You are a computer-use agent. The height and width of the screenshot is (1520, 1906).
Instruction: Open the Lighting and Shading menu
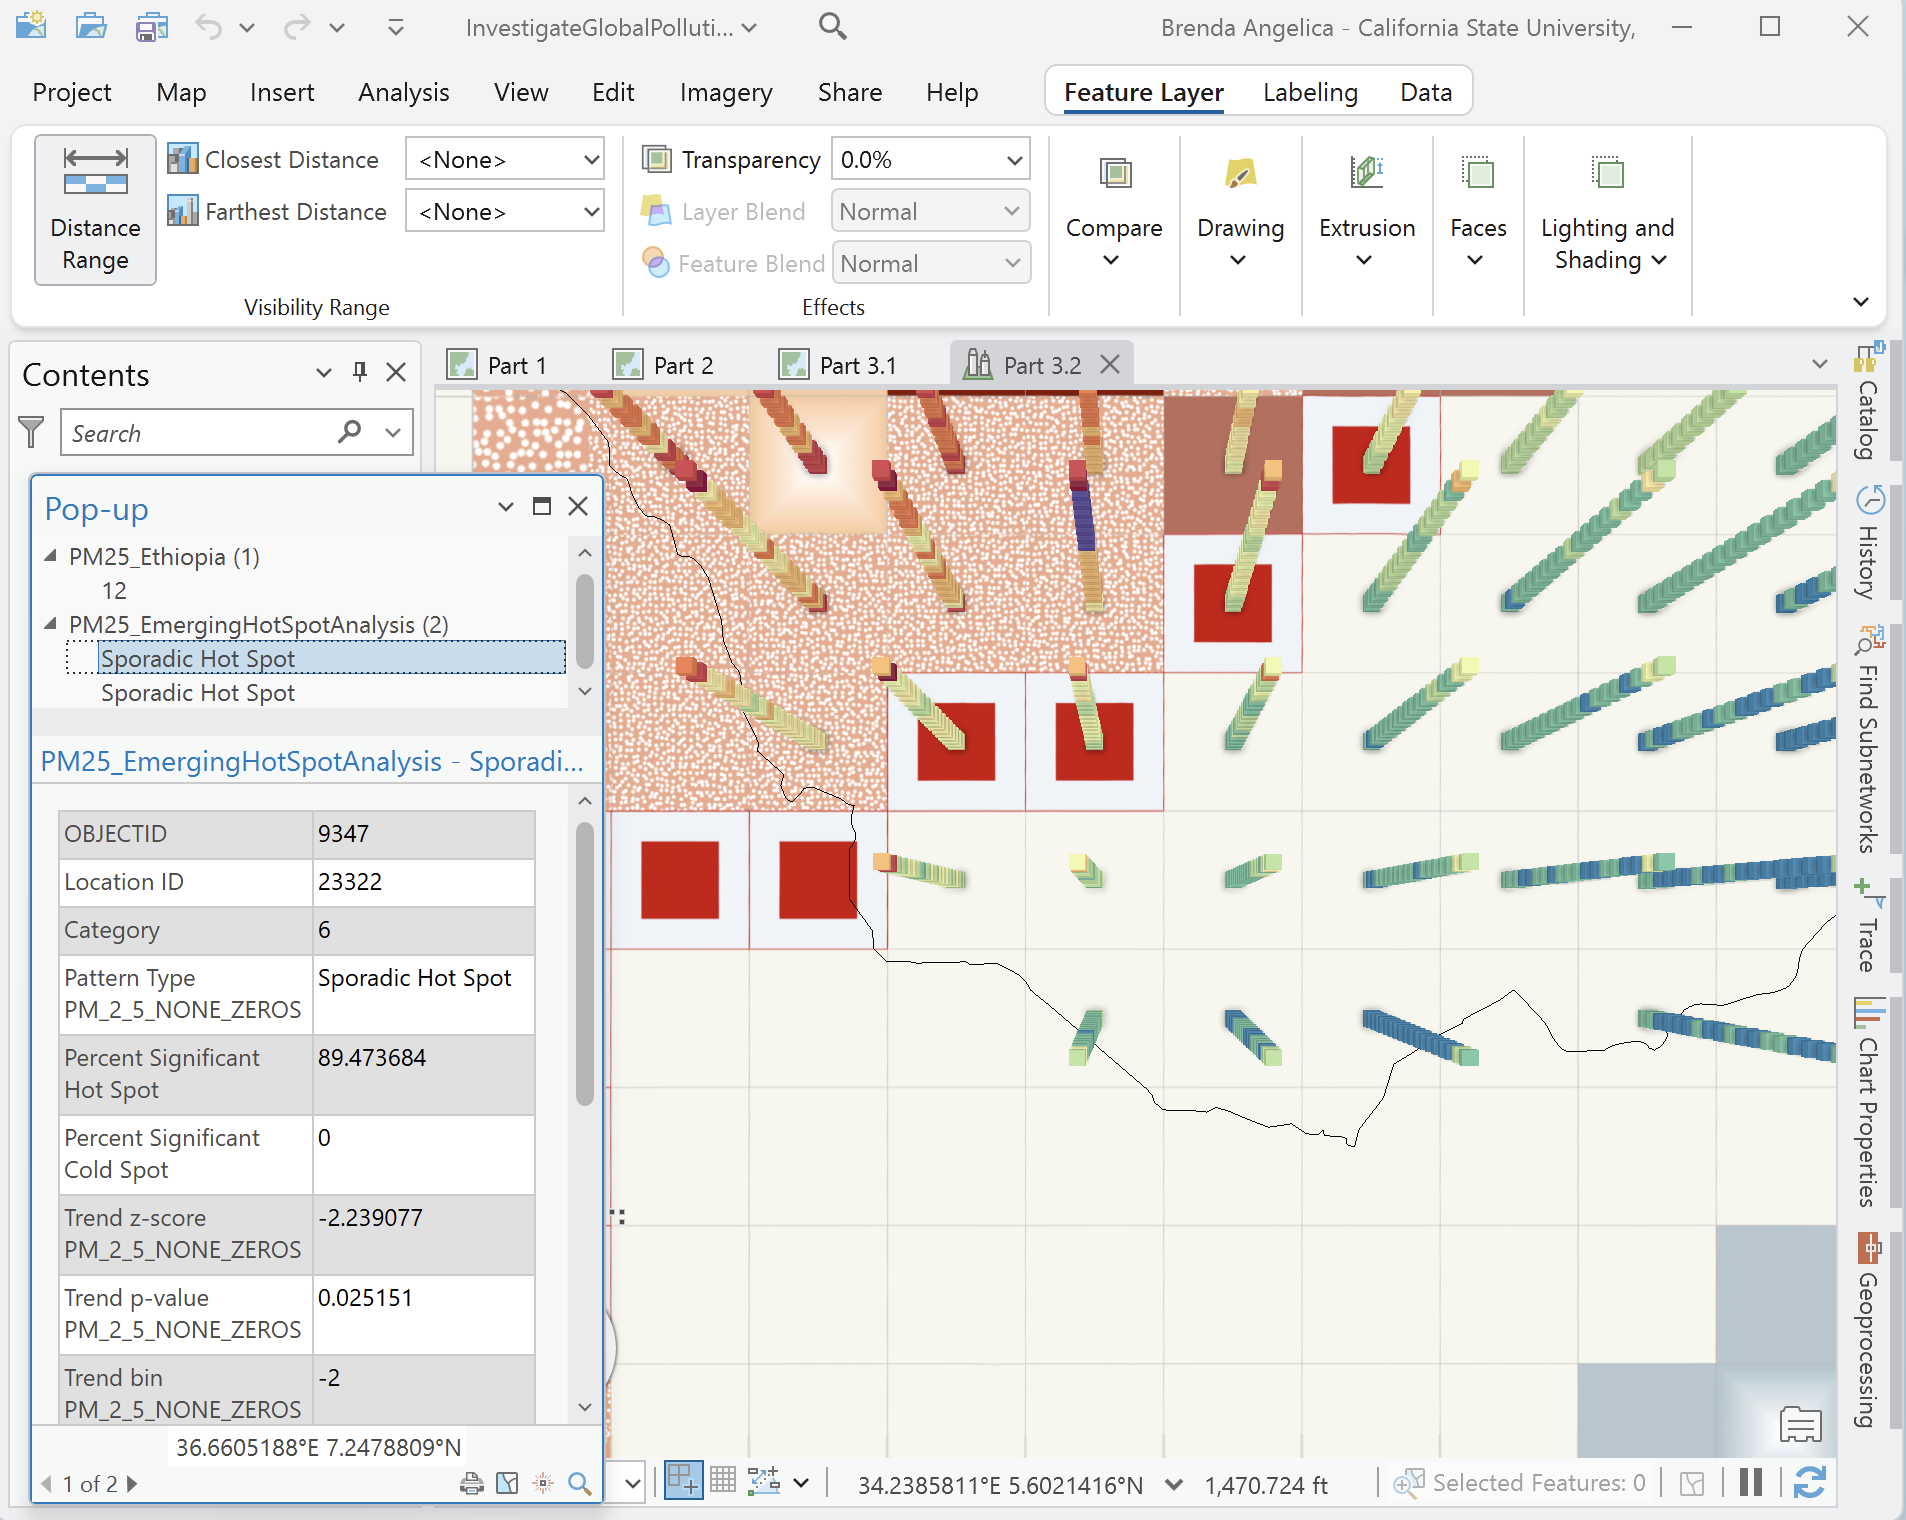[x=1607, y=212]
